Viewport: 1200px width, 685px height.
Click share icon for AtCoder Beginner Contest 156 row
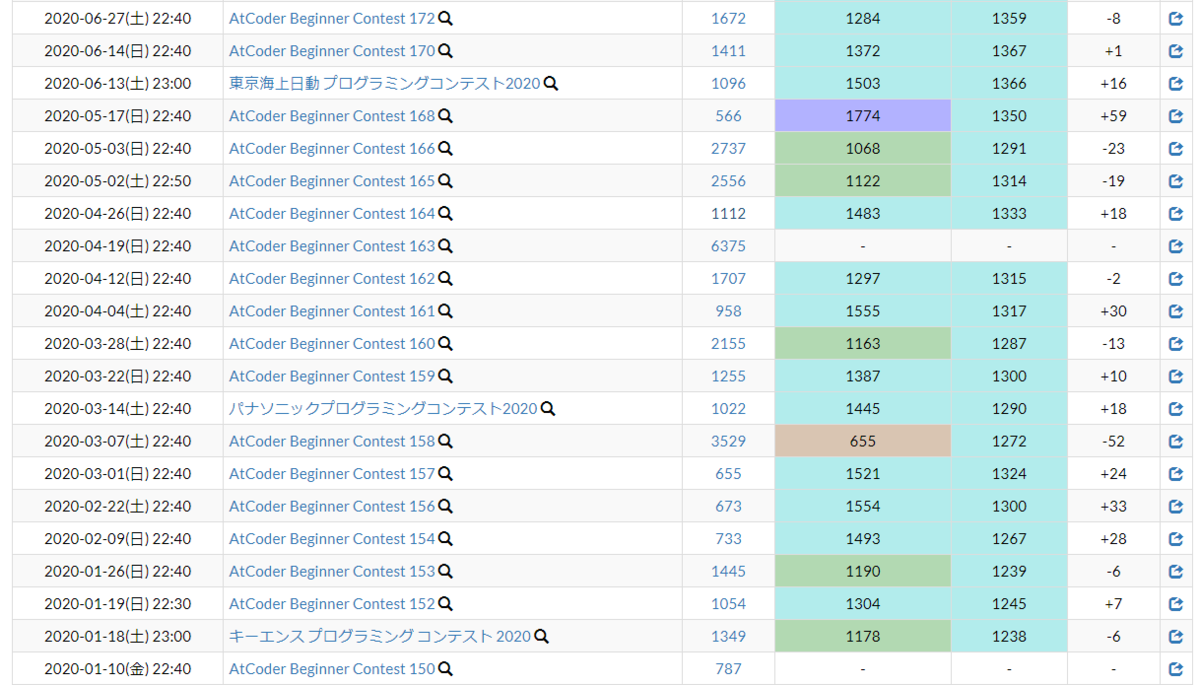1176,506
